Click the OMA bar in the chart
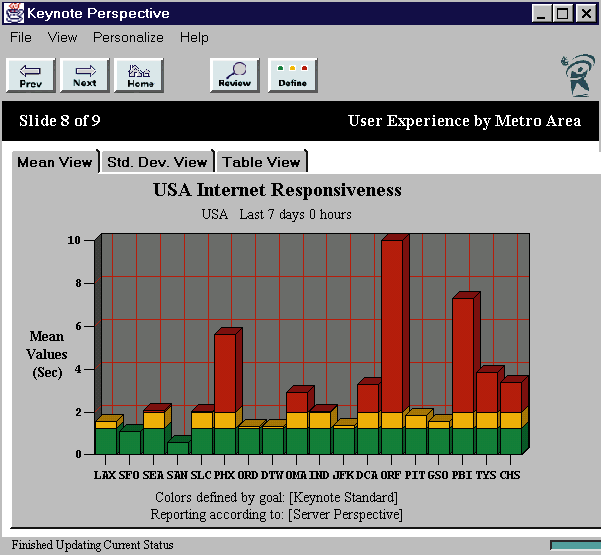Viewport: 601px width, 555px height. pyautogui.click(x=297, y=423)
